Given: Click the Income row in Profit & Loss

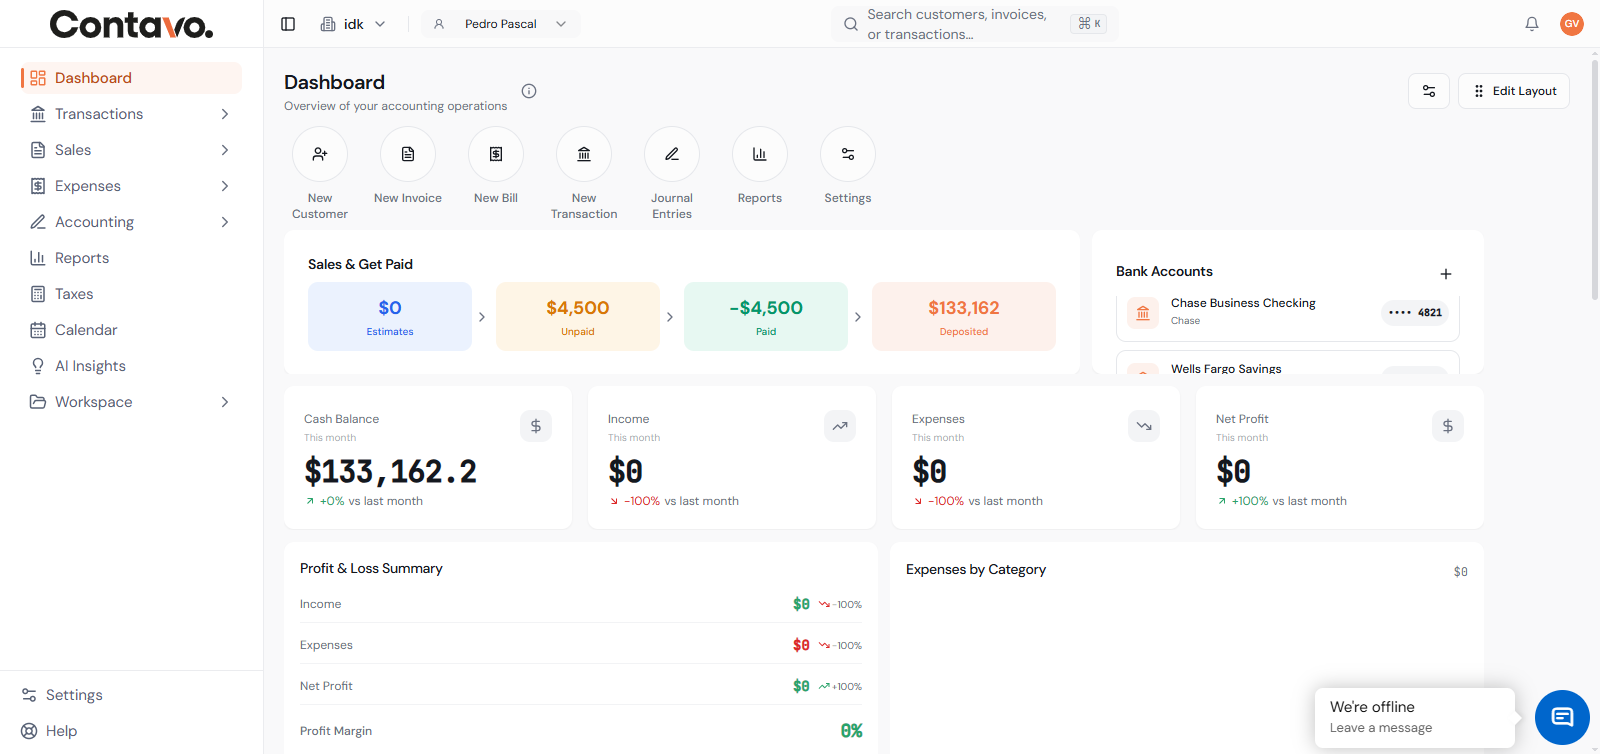Looking at the screenshot, I should pos(581,604).
